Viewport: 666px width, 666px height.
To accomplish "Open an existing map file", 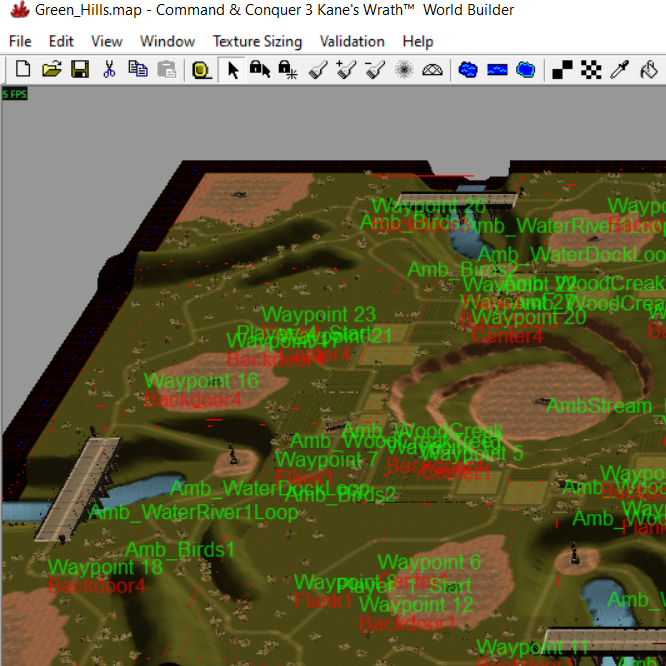I will tap(51, 69).
